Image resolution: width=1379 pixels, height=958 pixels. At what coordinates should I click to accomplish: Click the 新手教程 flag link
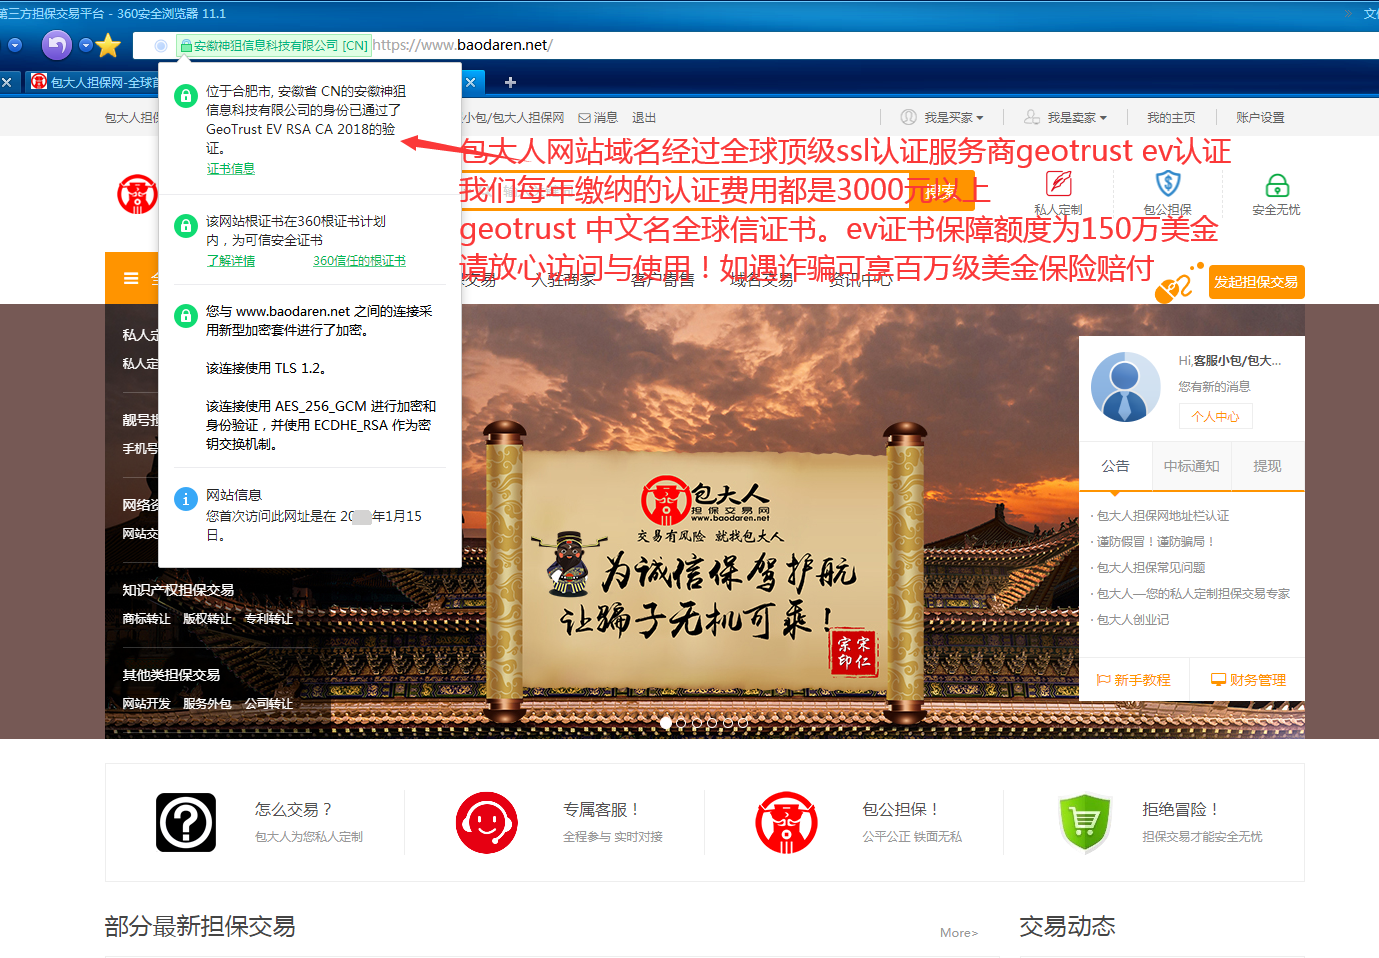[x=1133, y=680]
